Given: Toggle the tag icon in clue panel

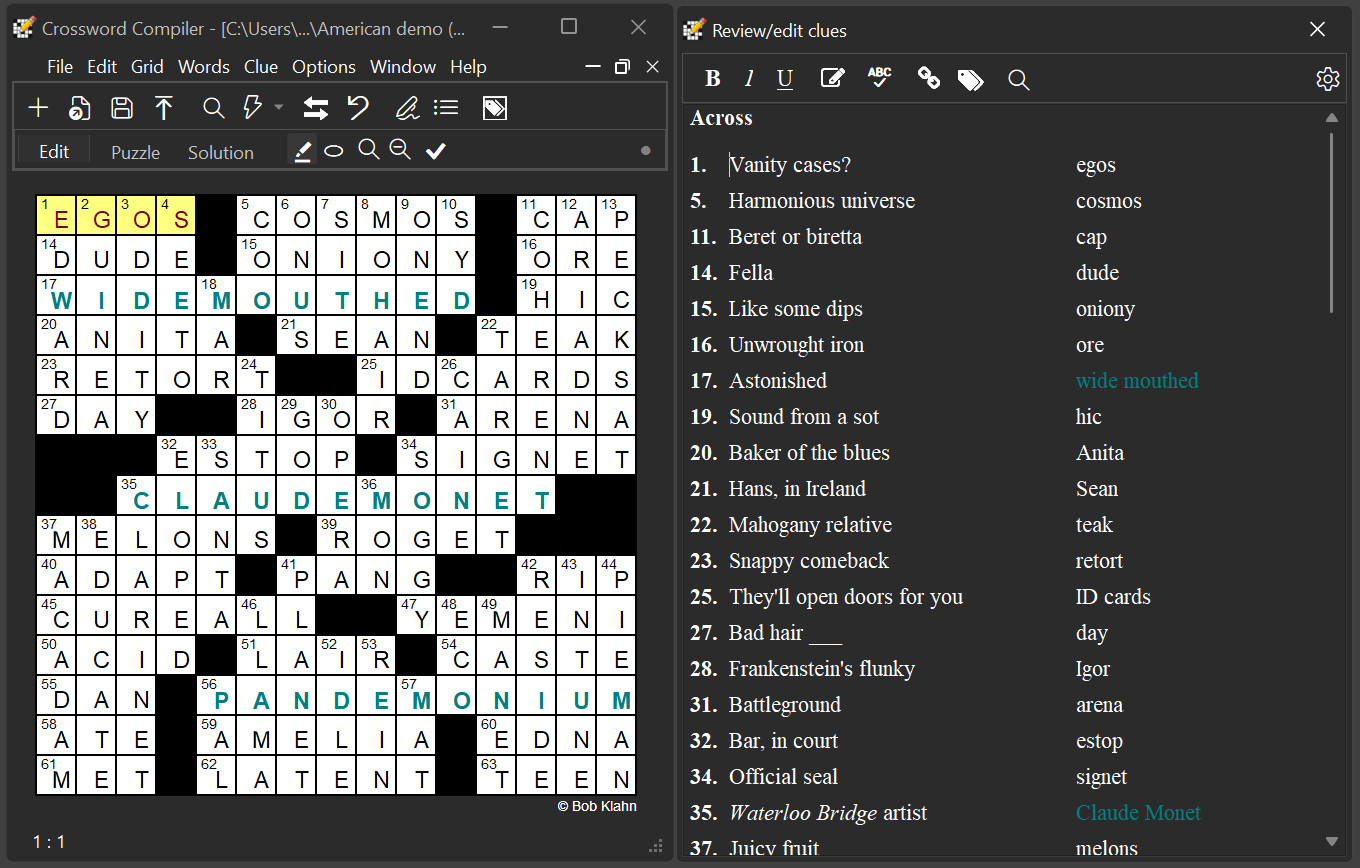Looking at the screenshot, I should [969, 78].
